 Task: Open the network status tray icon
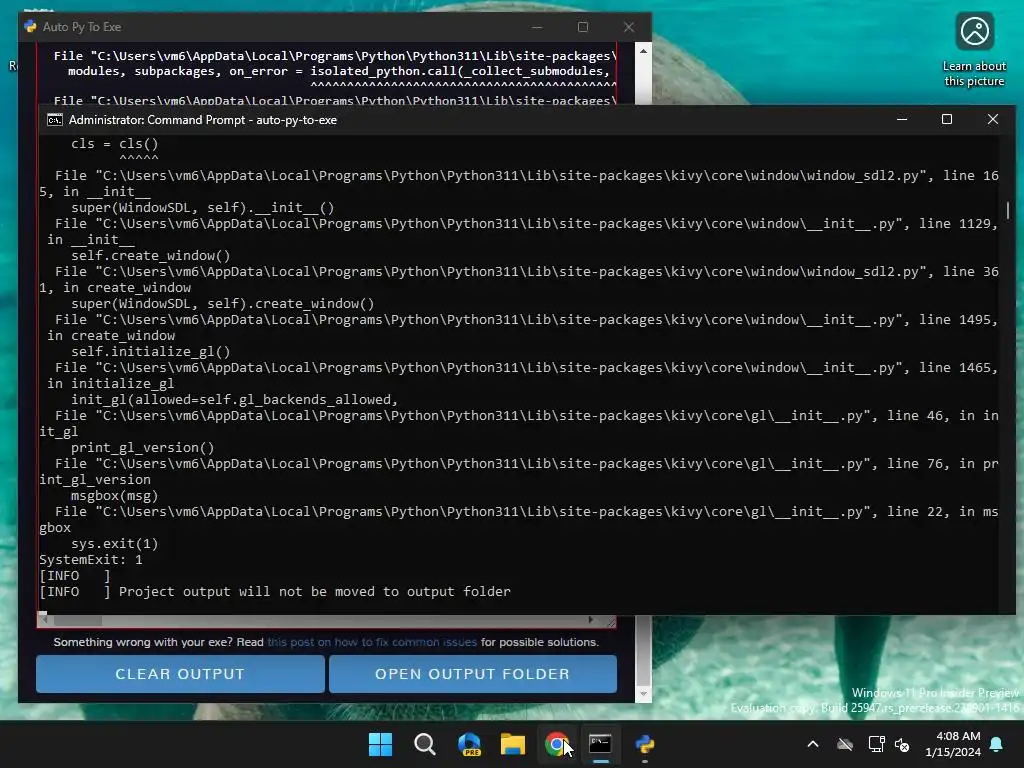(x=876, y=744)
